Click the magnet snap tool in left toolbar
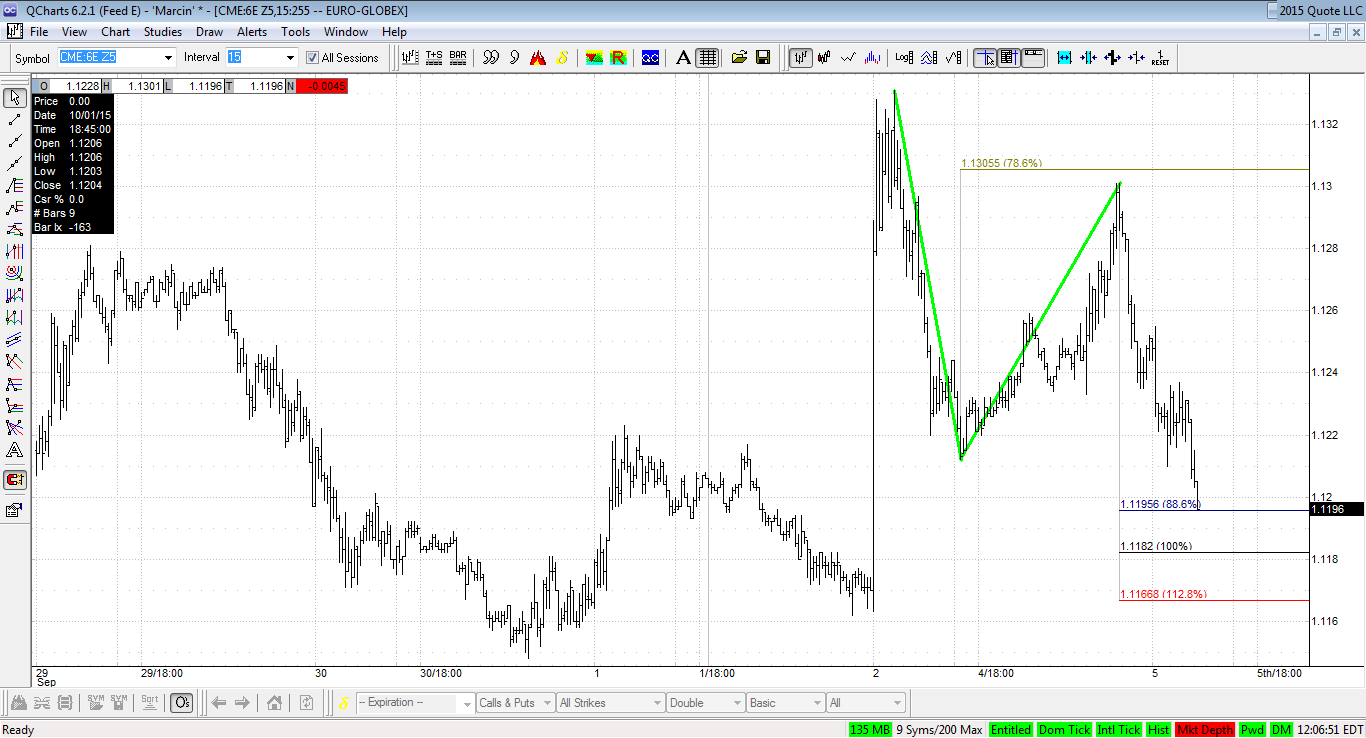This screenshot has height=738, width=1366. tap(15, 480)
